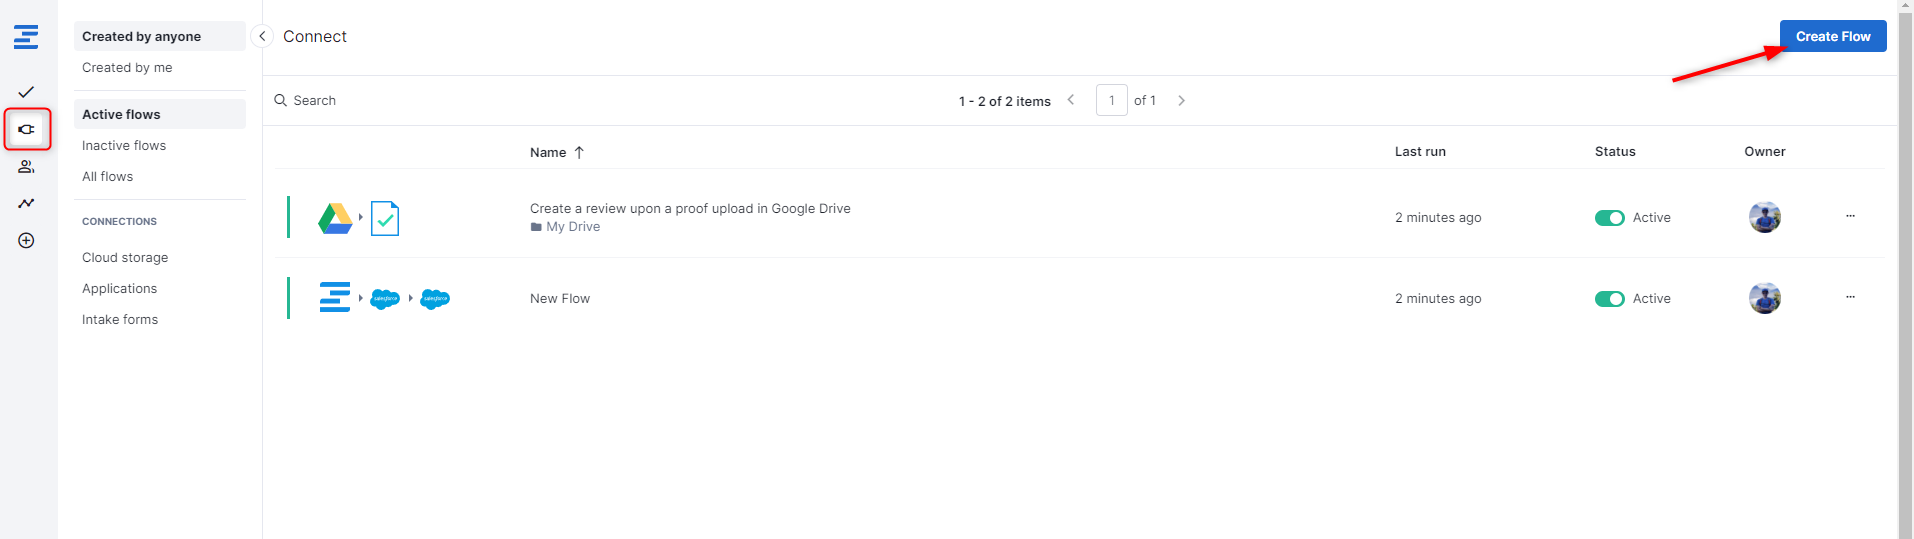
Task: Click the Last run column header
Action: tap(1420, 151)
